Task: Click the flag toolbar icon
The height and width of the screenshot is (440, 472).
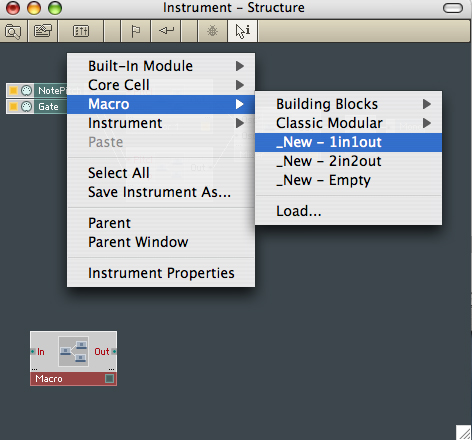Action: 135,31
